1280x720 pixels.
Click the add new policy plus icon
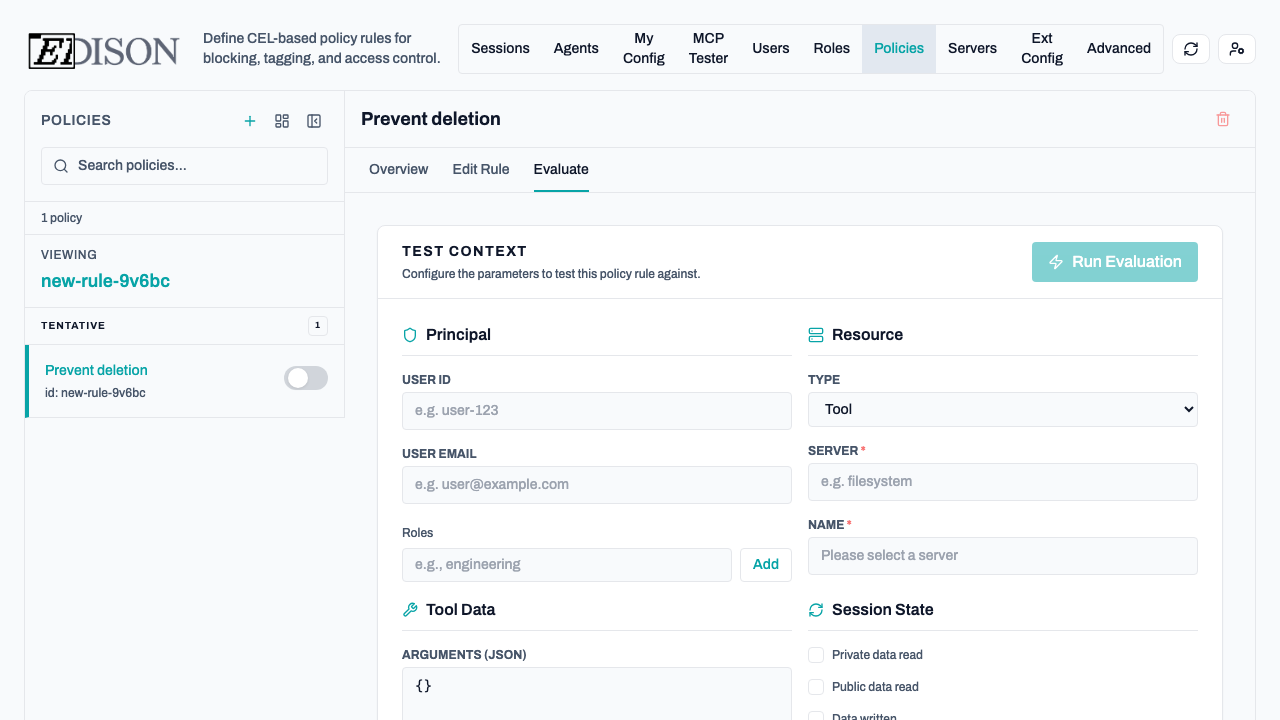pos(250,121)
